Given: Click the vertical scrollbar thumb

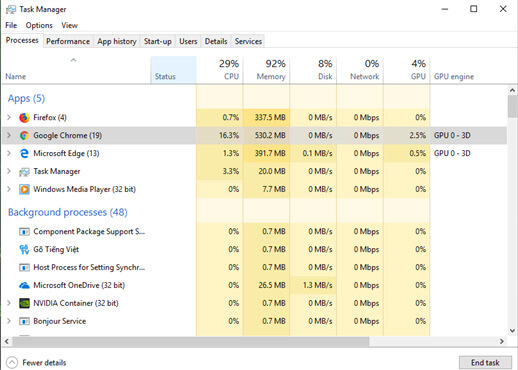Looking at the screenshot, I should pyautogui.click(x=512, y=106).
